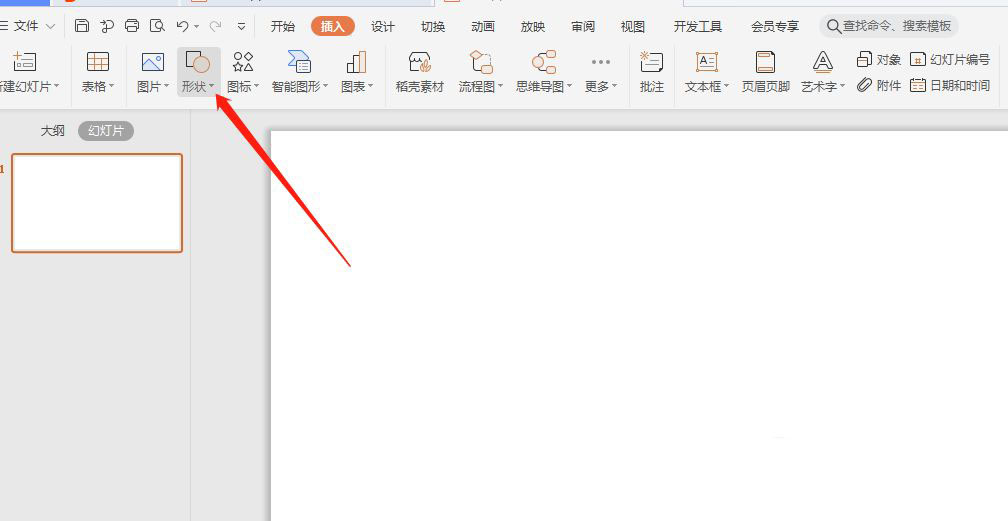Click the More (更多) ellipsis icon
The height and width of the screenshot is (521, 1008).
click(600, 62)
